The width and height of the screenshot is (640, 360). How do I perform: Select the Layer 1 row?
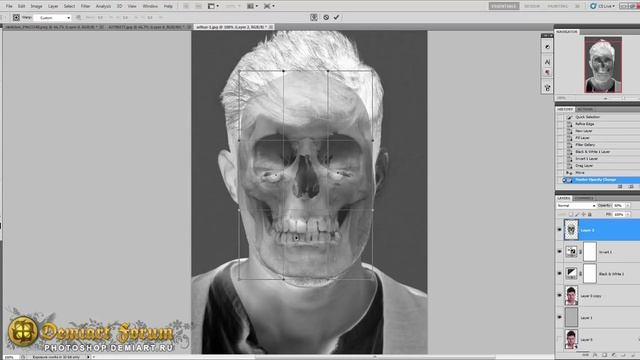click(598, 318)
